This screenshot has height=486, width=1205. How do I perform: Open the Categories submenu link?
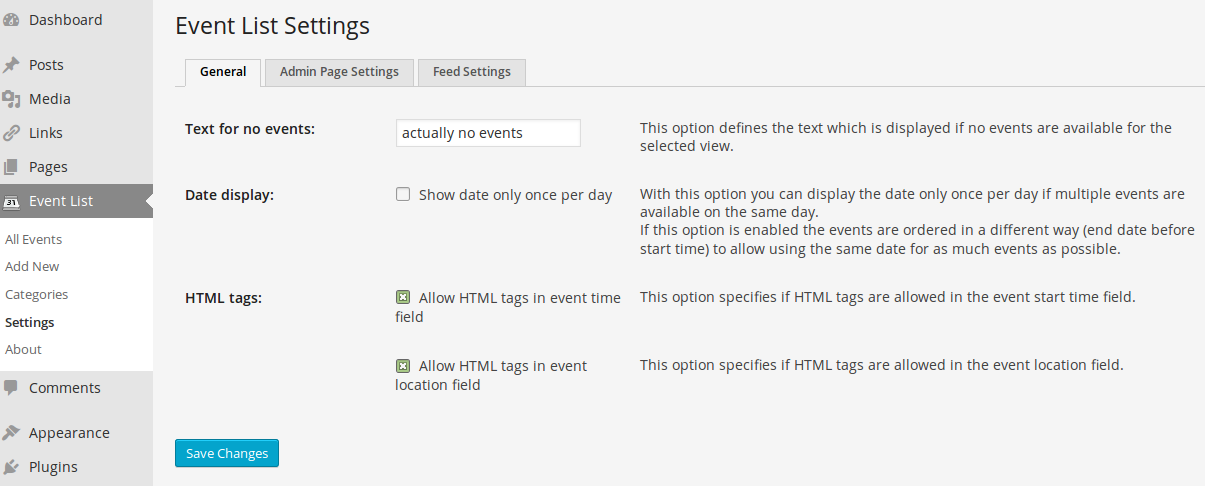pos(36,295)
